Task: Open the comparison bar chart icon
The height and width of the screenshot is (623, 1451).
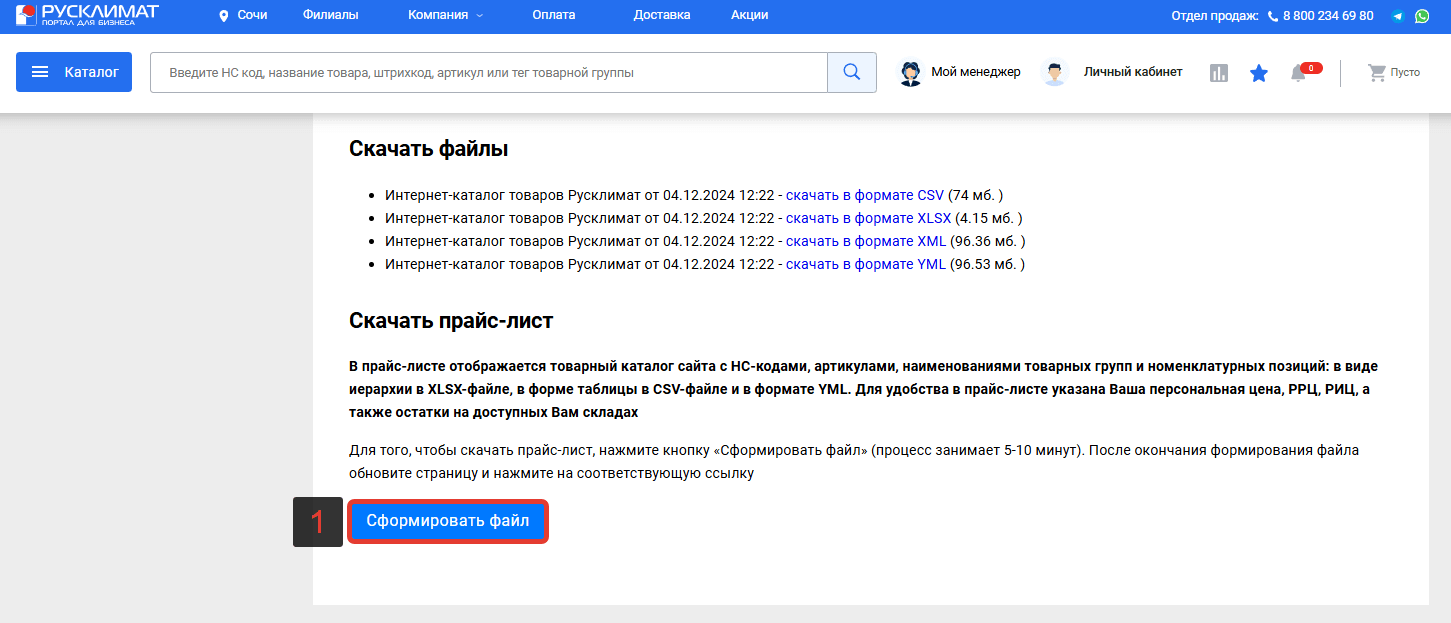Action: 1218,73
